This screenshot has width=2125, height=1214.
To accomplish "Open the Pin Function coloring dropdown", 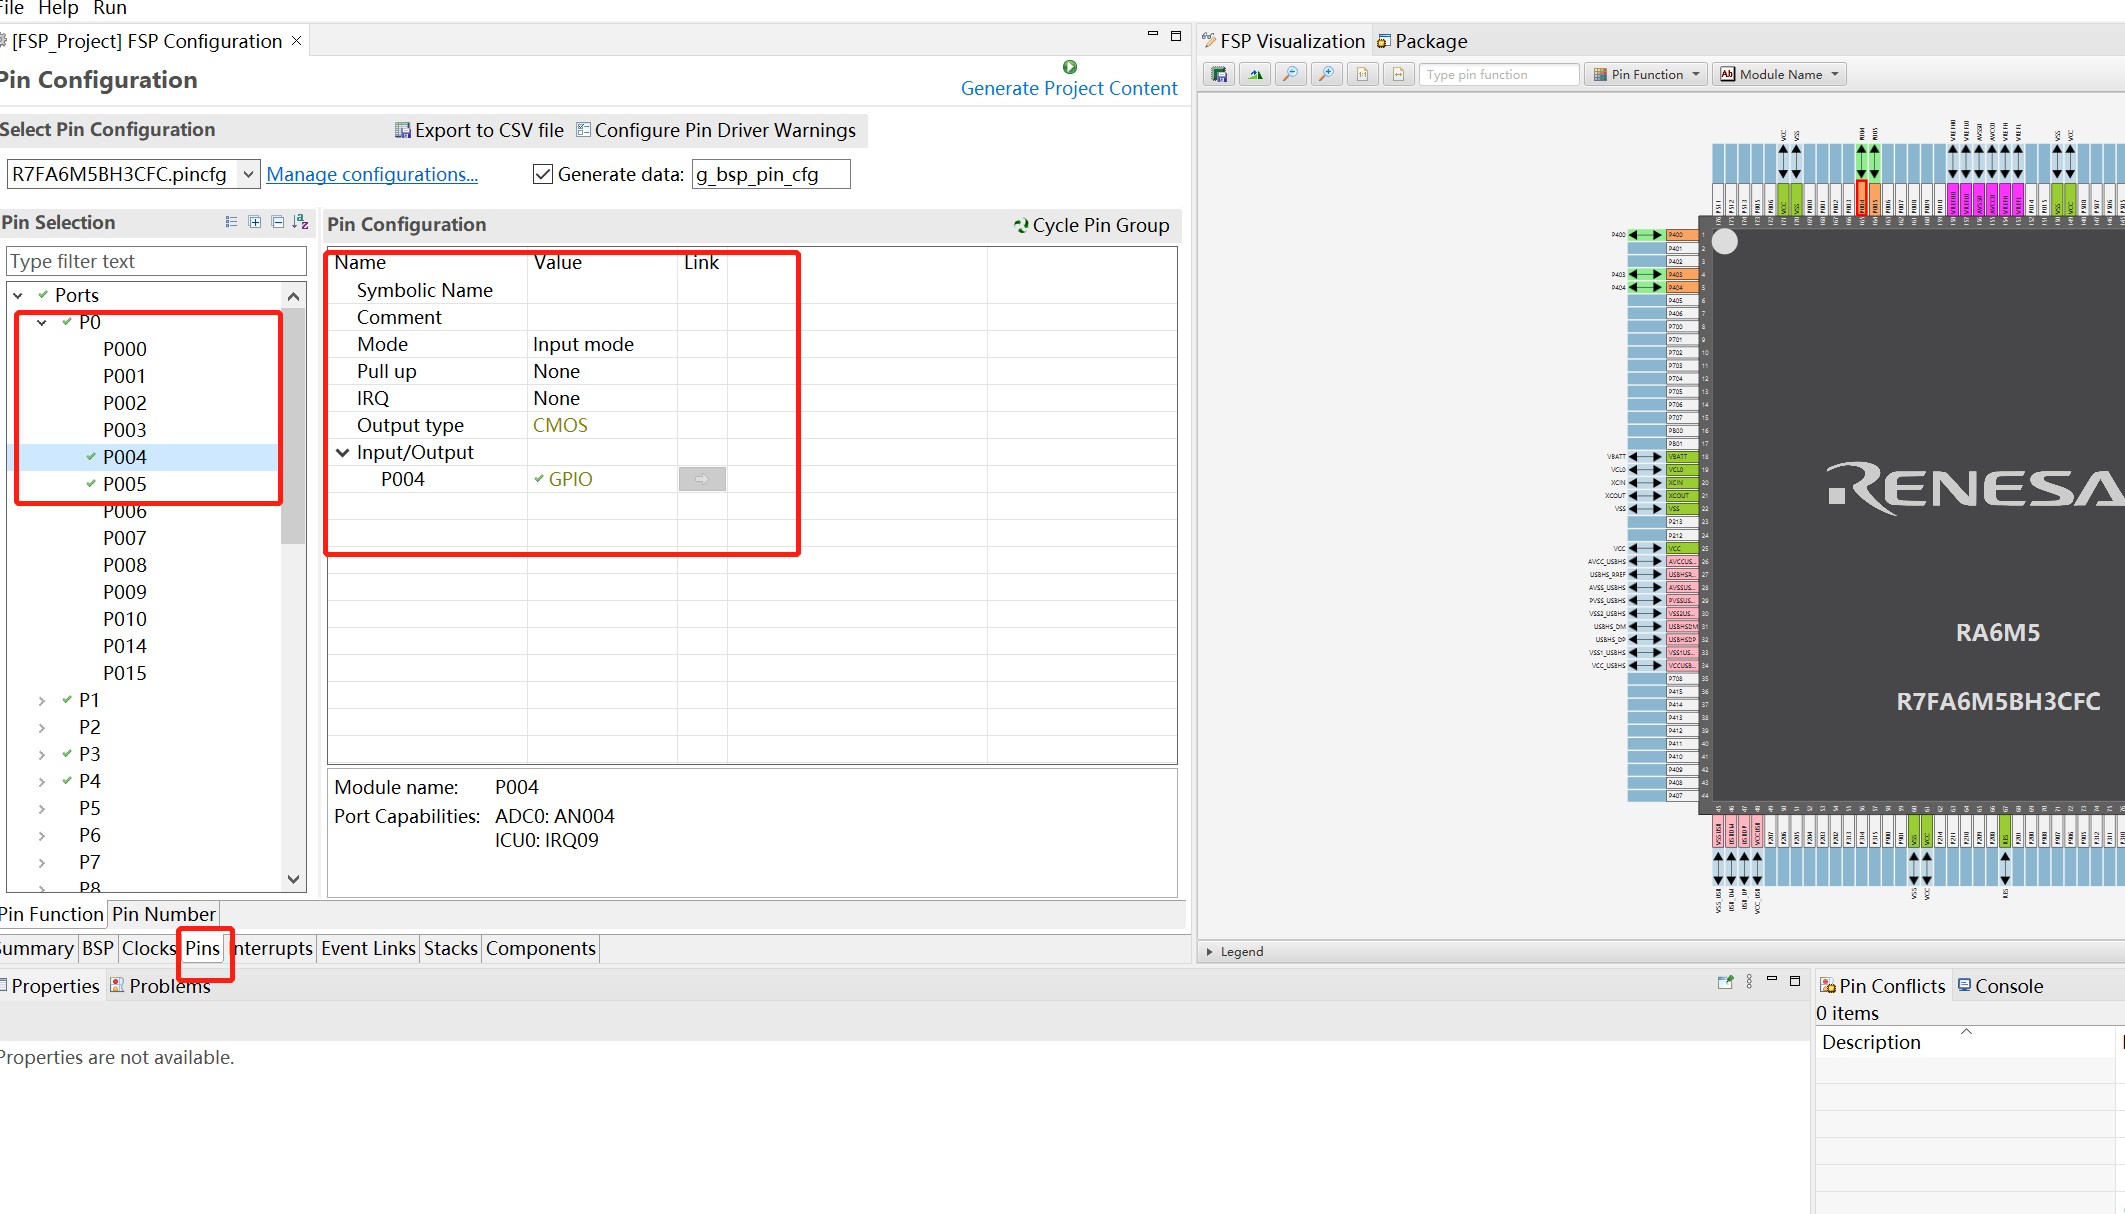I will pos(1645,75).
